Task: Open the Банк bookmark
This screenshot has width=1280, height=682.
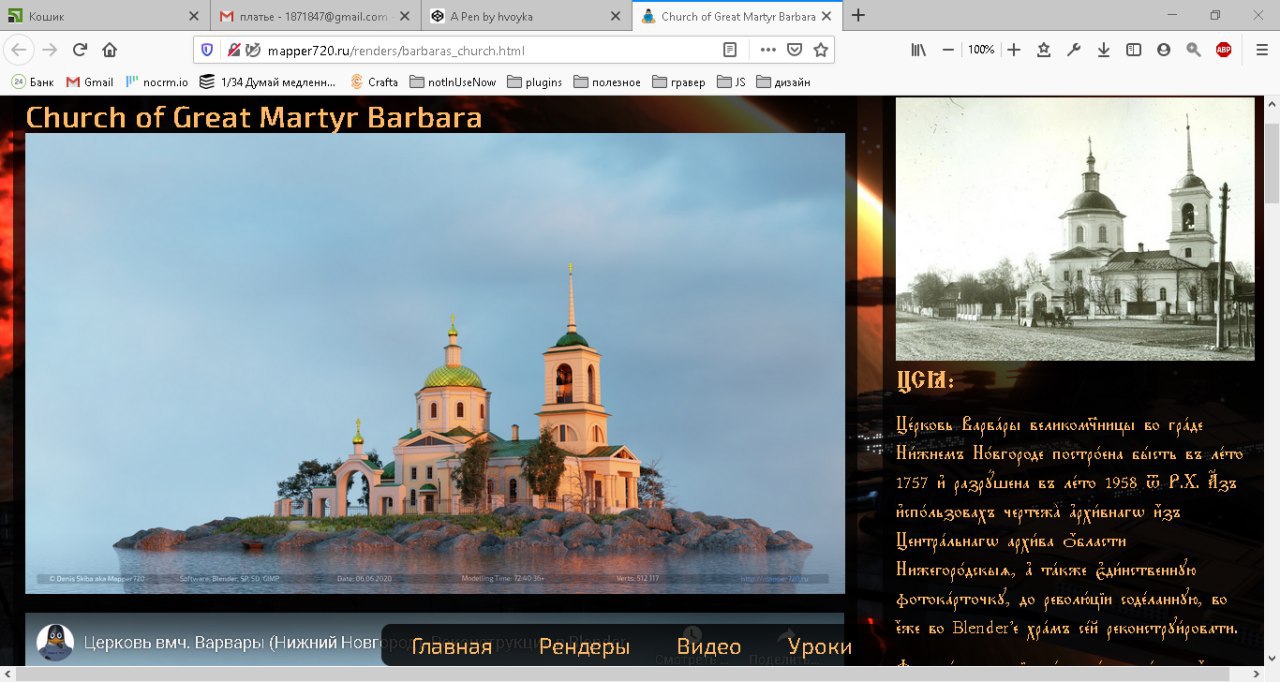Action: (32, 82)
